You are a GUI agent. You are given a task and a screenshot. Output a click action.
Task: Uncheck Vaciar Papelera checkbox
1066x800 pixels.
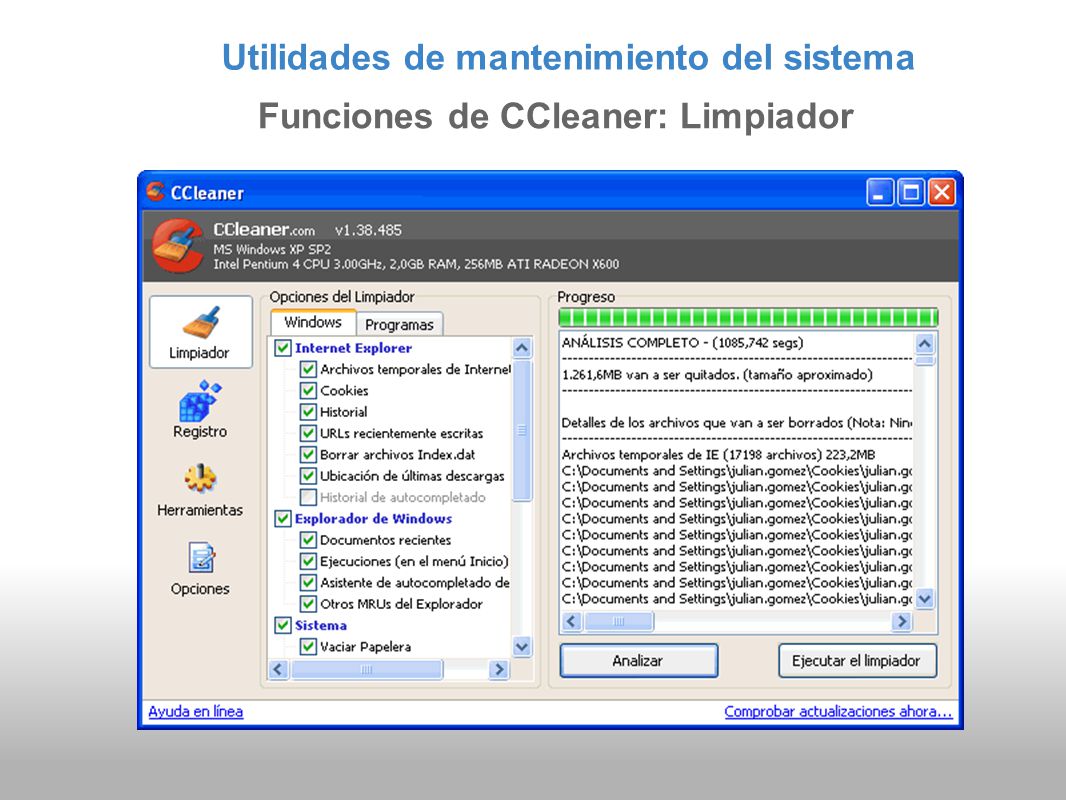(308, 646)
